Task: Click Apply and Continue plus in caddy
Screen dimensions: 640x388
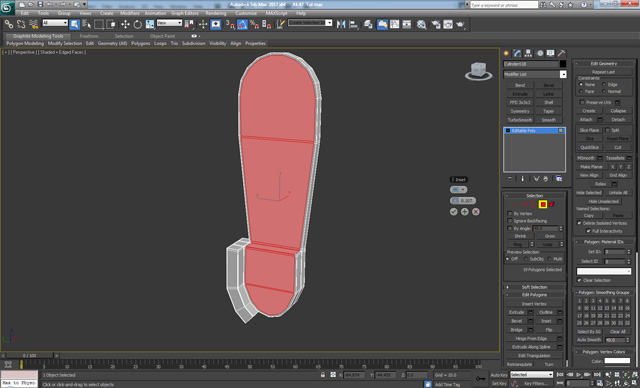Action: pos(464,212)
